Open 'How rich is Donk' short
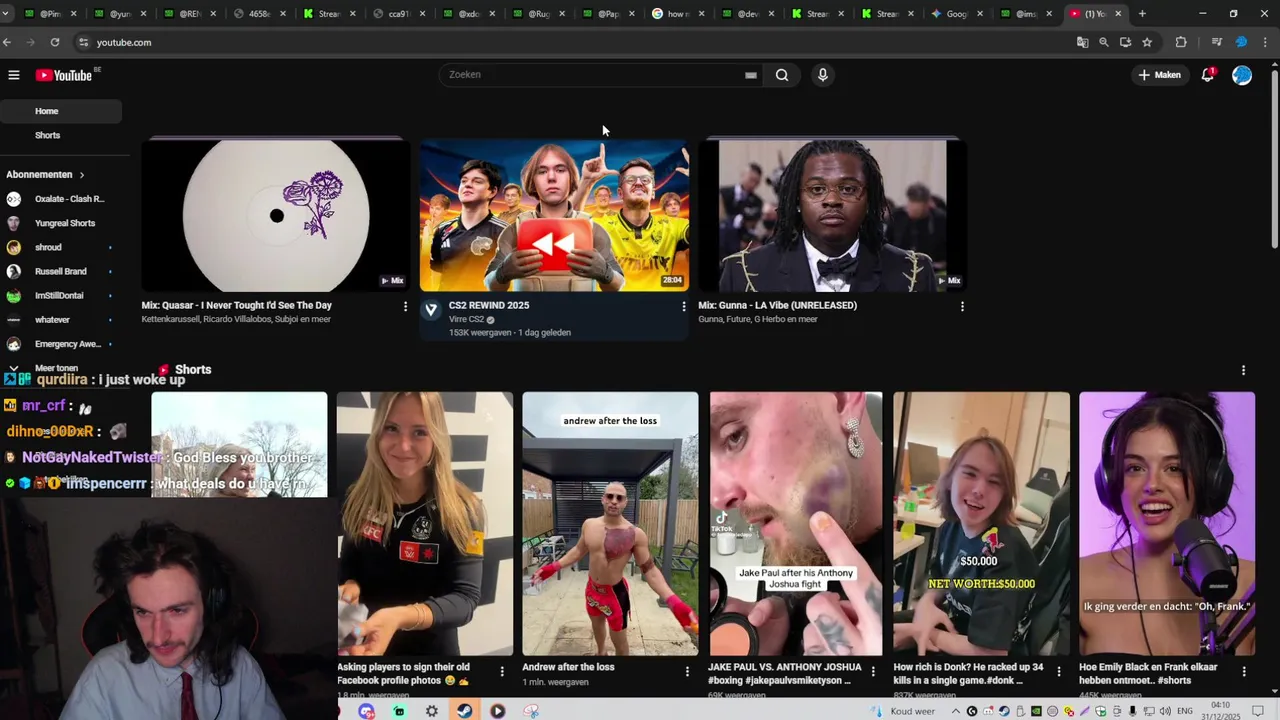The height and width of the screenshot is (720, 1280). coord(981,523)
